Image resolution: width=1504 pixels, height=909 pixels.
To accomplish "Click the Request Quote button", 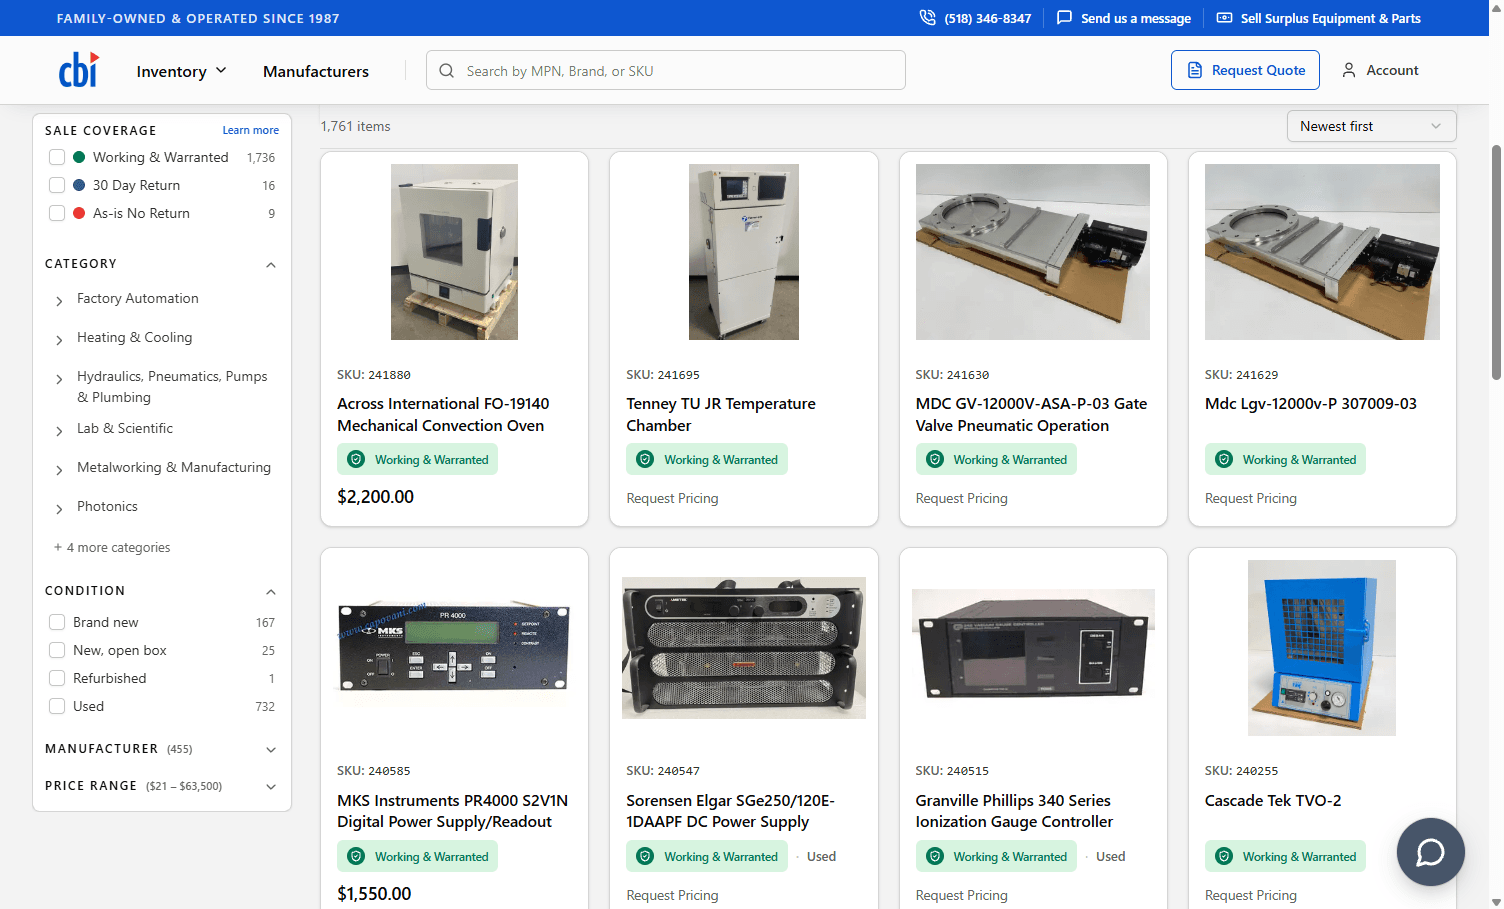I will coord(1245,70).
